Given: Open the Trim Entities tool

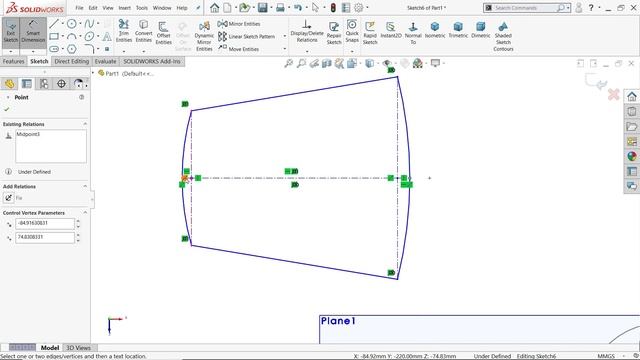Looking at the screenshot, I should click(124, 31).
